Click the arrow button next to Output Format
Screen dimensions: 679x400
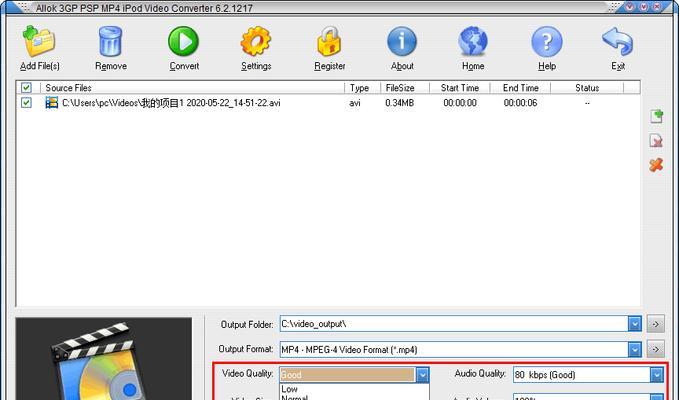tap(656, 349)
